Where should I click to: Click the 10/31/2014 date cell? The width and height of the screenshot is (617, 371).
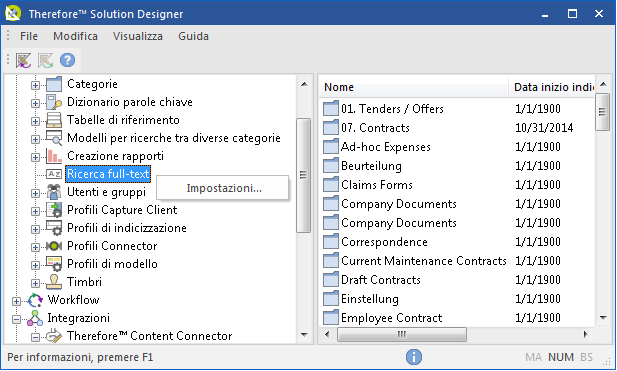coord(544,127)
